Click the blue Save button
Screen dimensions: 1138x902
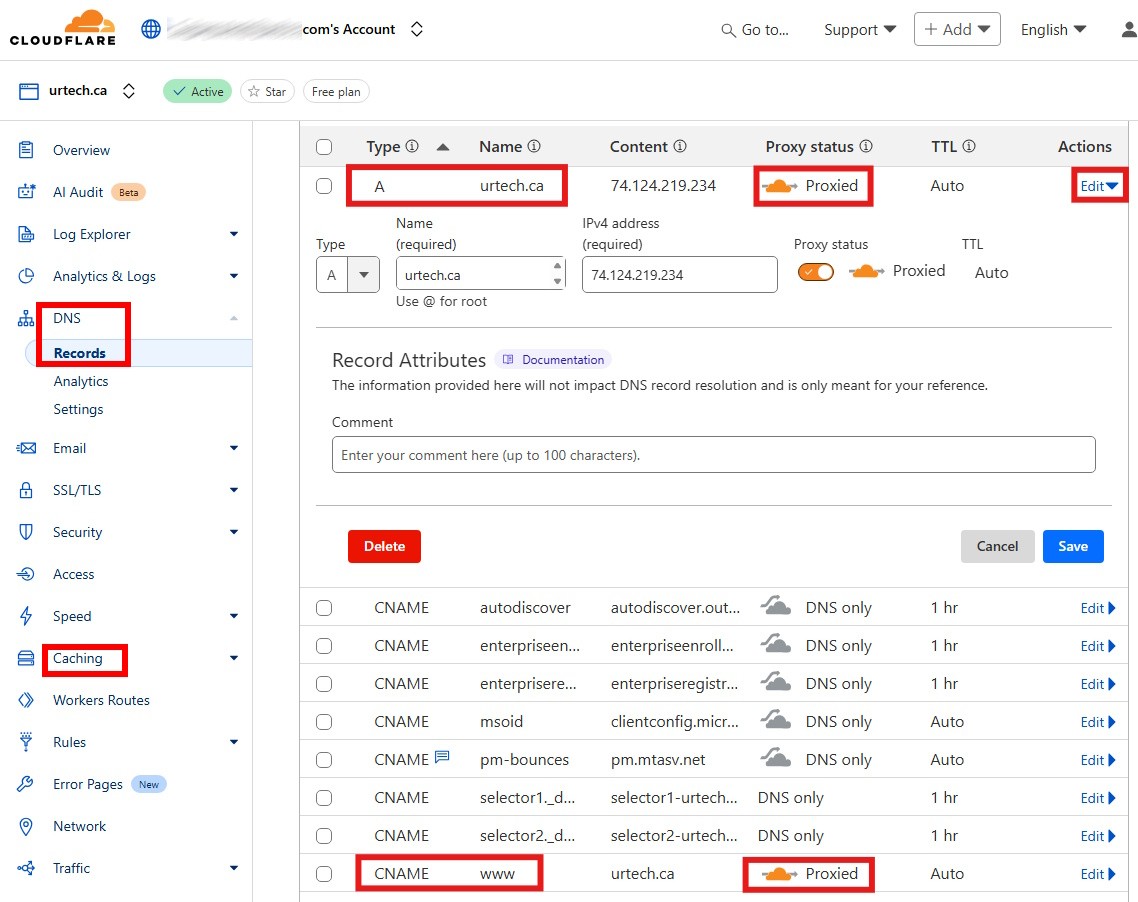click(x=1072, y=546)
